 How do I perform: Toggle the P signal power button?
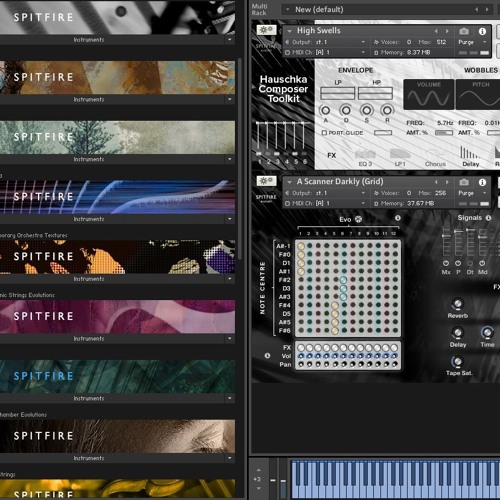tap(458, 263)
